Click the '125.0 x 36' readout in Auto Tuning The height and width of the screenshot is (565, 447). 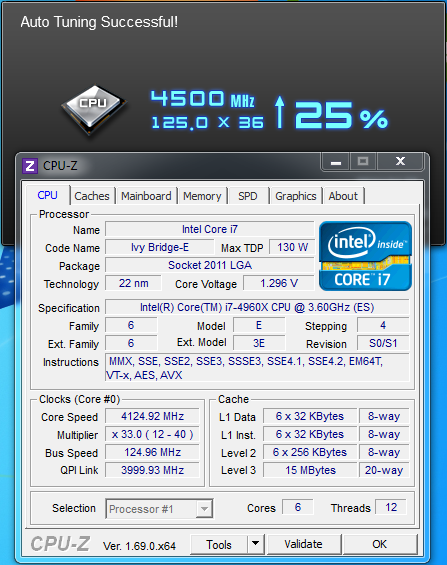coord(207,123)
